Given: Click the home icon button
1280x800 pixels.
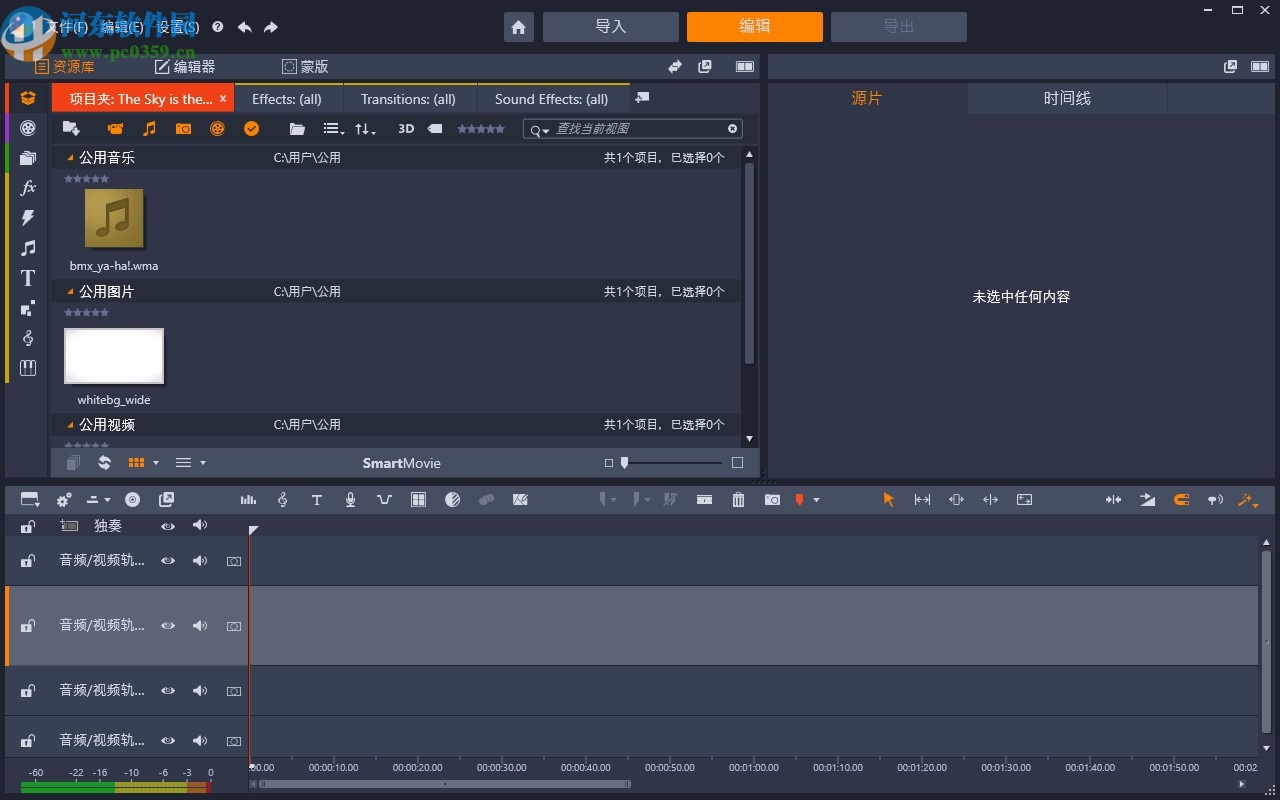Looking at the screenshot, I should click(x=518, y=27).
